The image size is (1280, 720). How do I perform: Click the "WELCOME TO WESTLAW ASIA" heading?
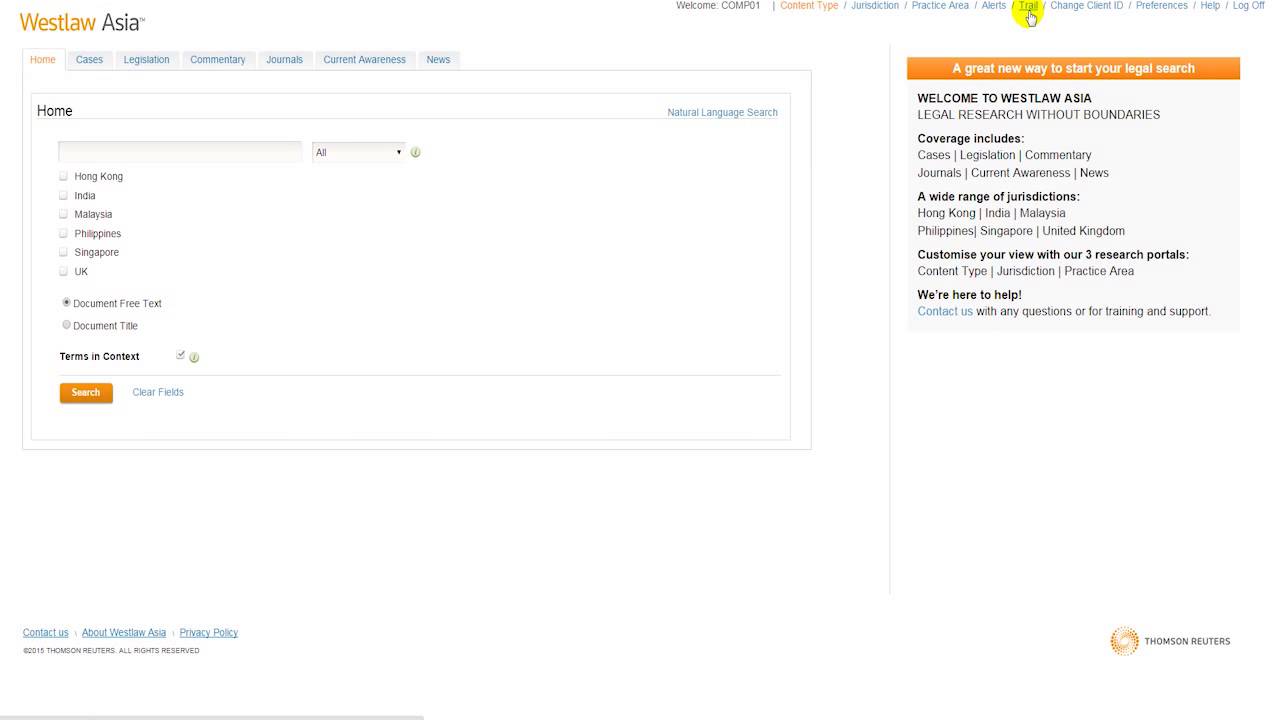[1004, 99]
